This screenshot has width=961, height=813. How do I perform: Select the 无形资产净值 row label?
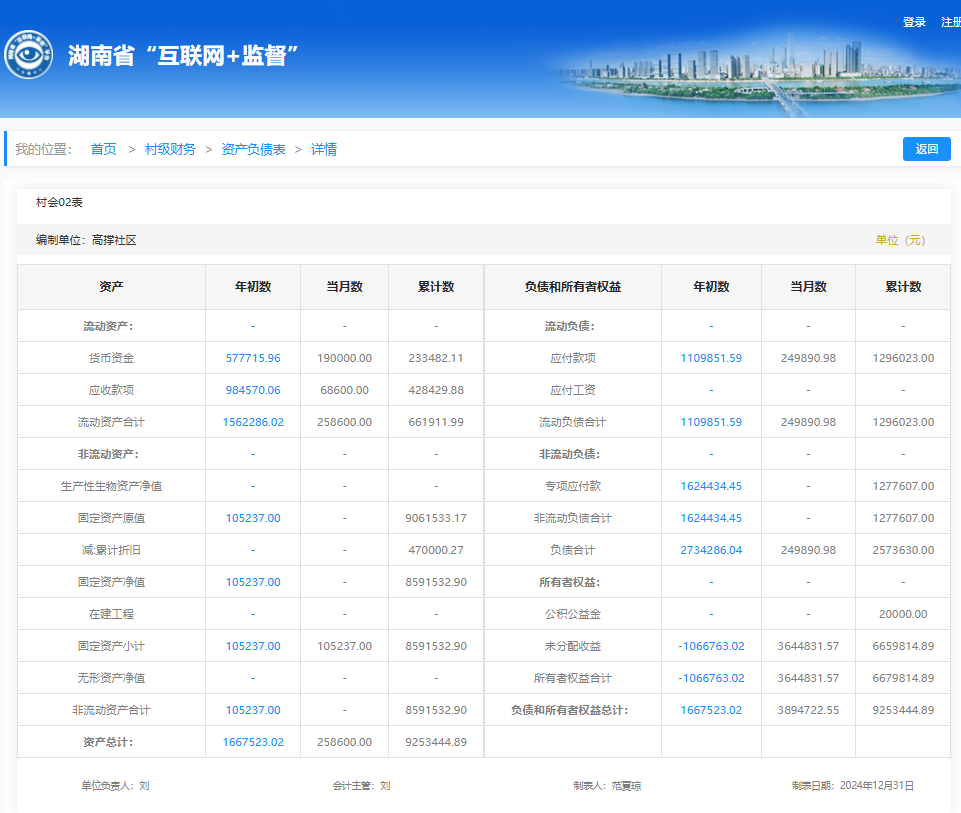point(111,678)
